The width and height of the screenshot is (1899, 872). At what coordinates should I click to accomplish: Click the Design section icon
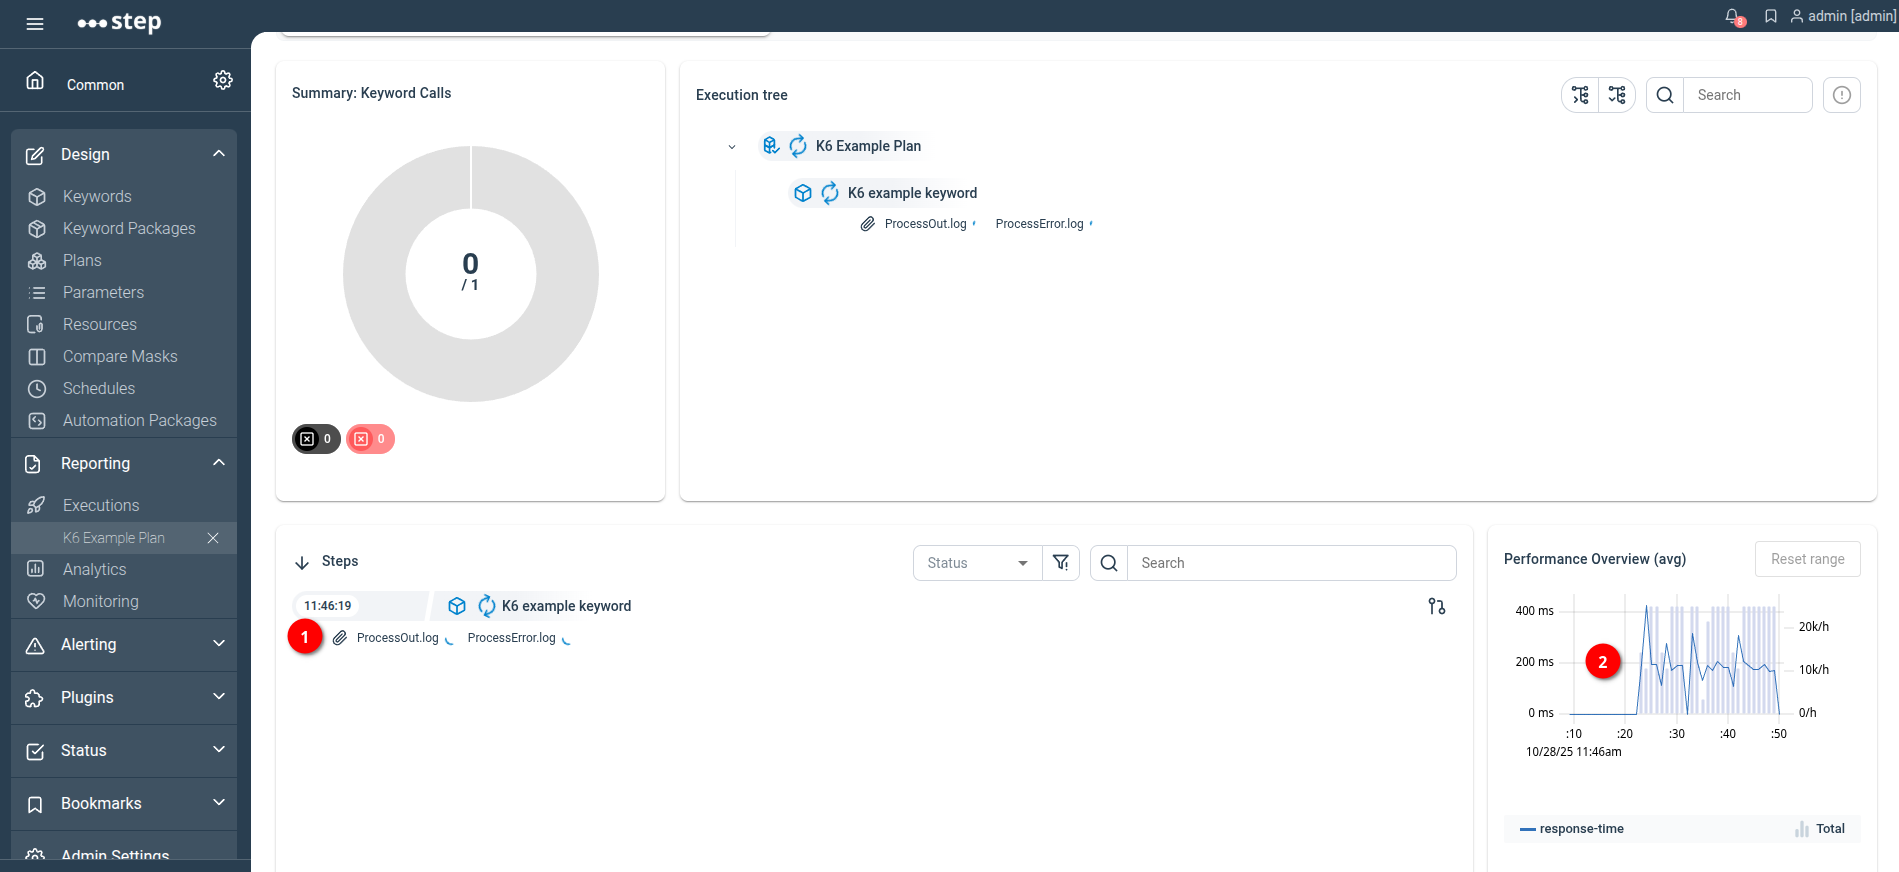pos(35,155)
